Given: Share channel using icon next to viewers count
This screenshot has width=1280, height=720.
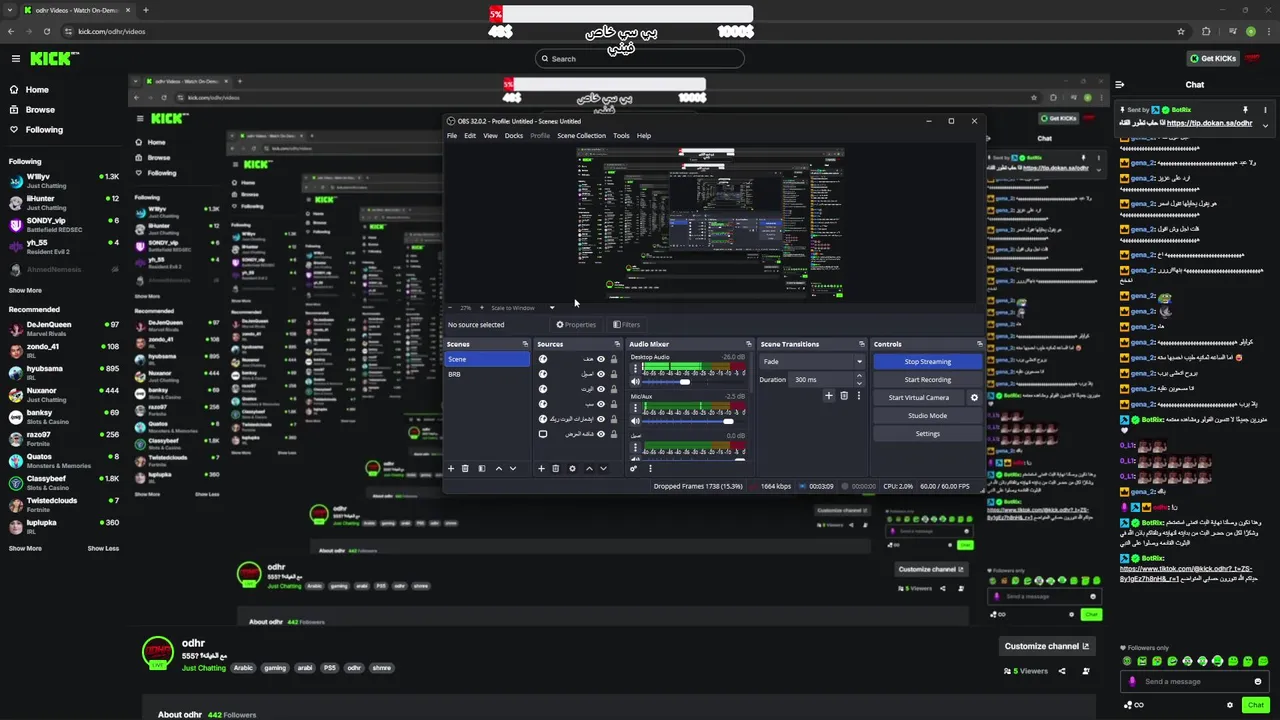Looking at the screenshot, I should pyautogui.click(x=1062, y=671).
